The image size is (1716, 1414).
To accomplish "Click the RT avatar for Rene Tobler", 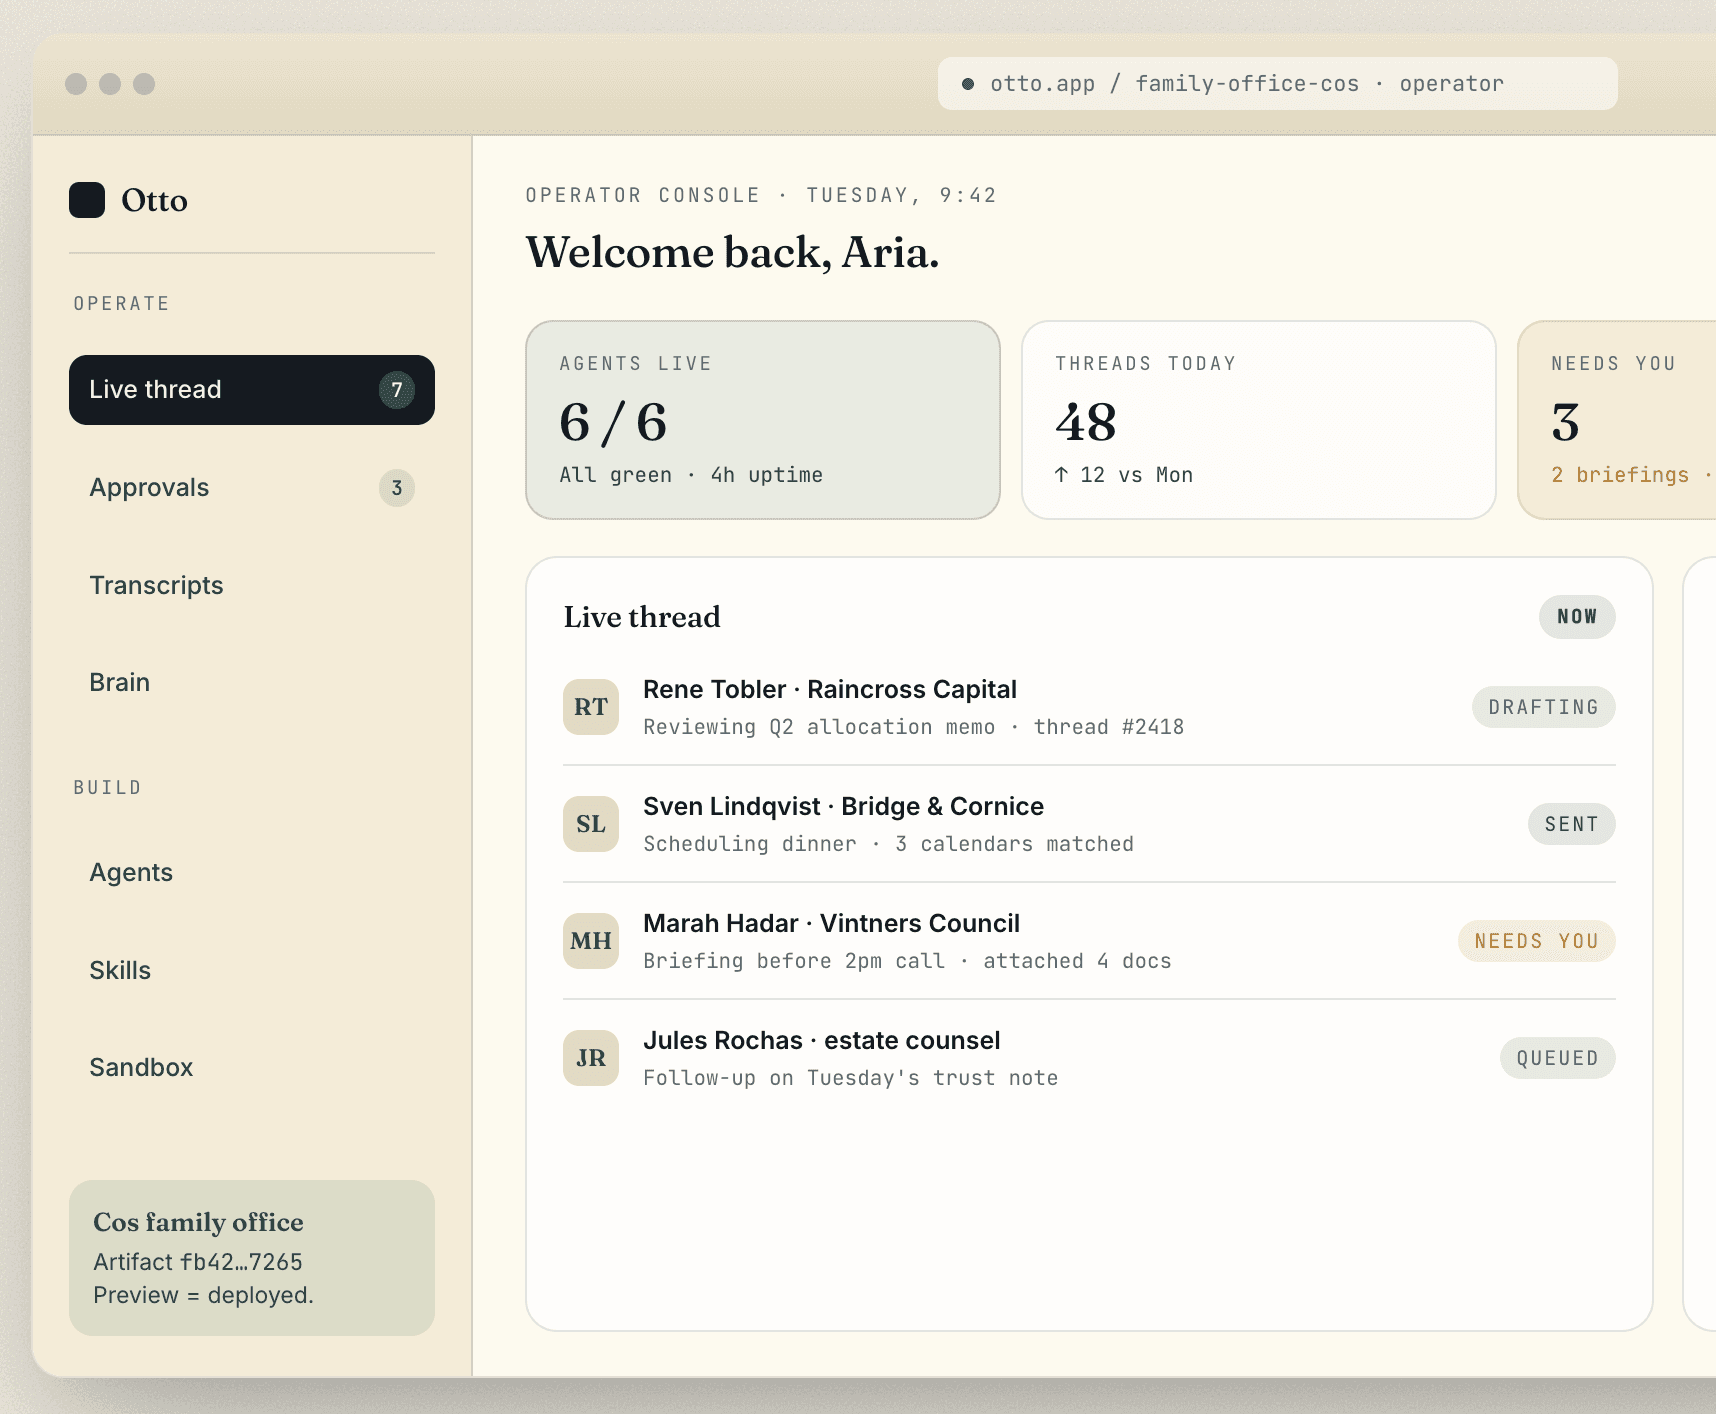I will (x=591, y=707).
